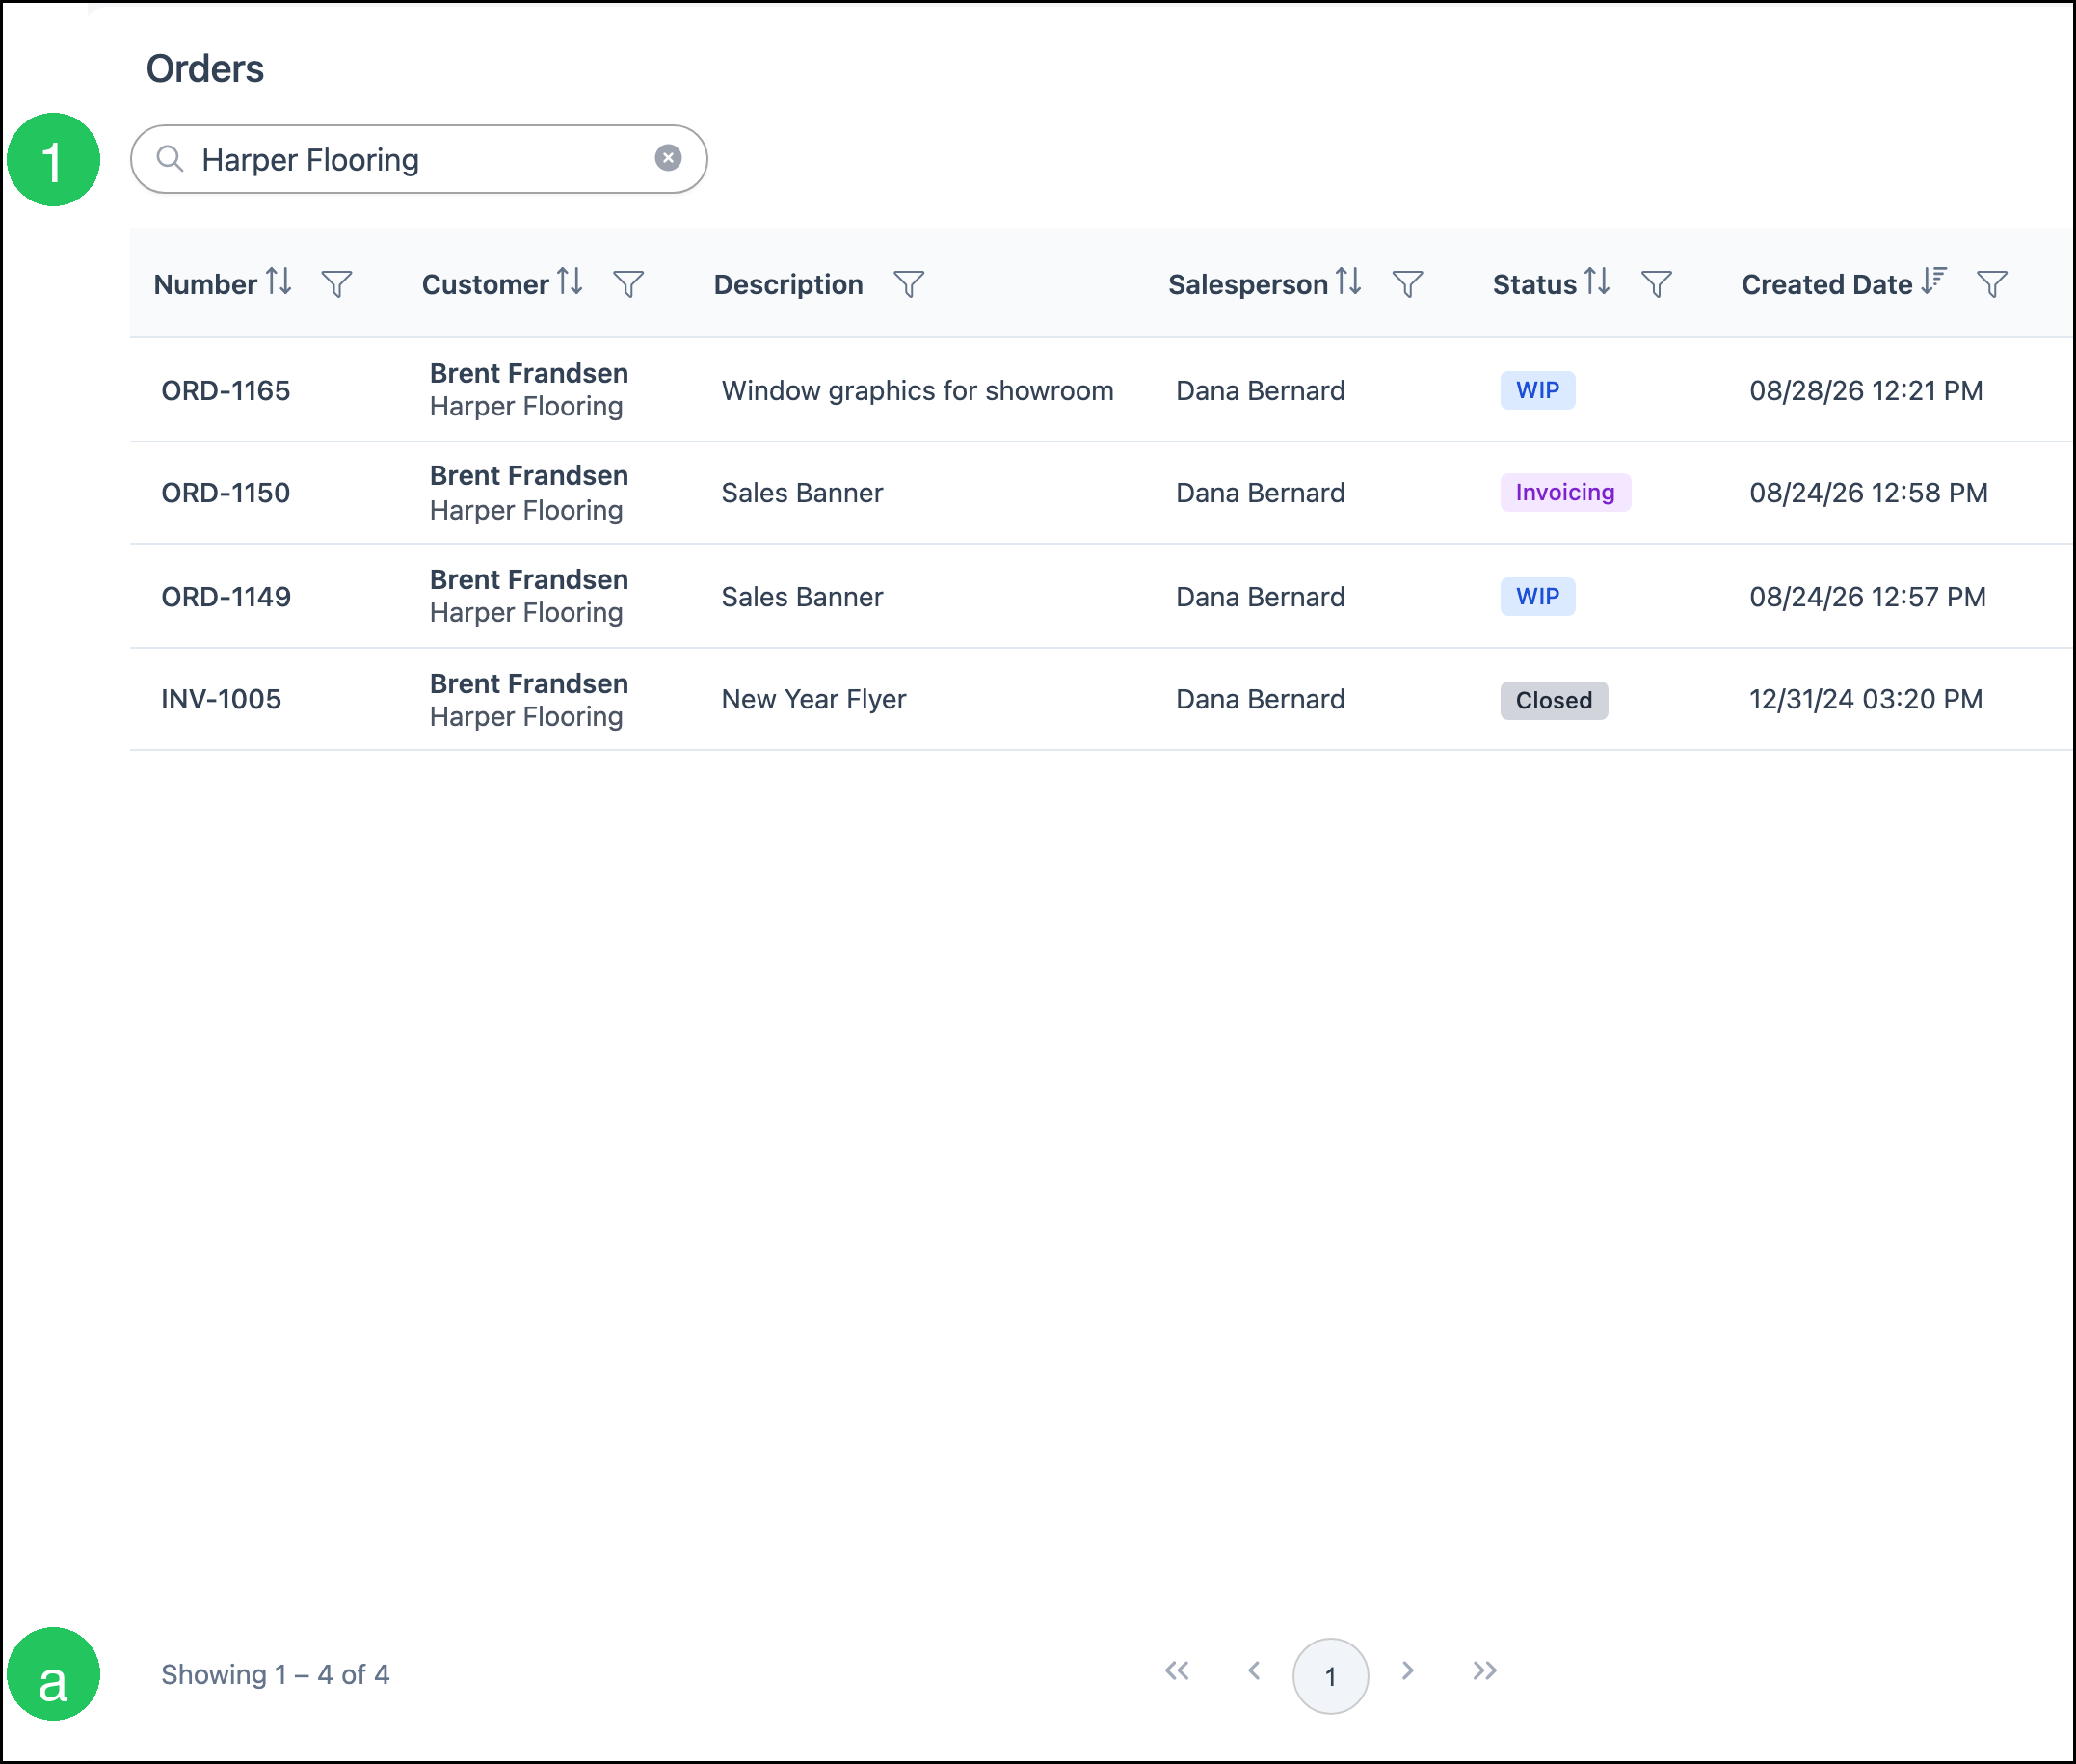Open the Salesperson column filter
This screenshot has width=2076, height=1764.
(x=1407, y=284)
